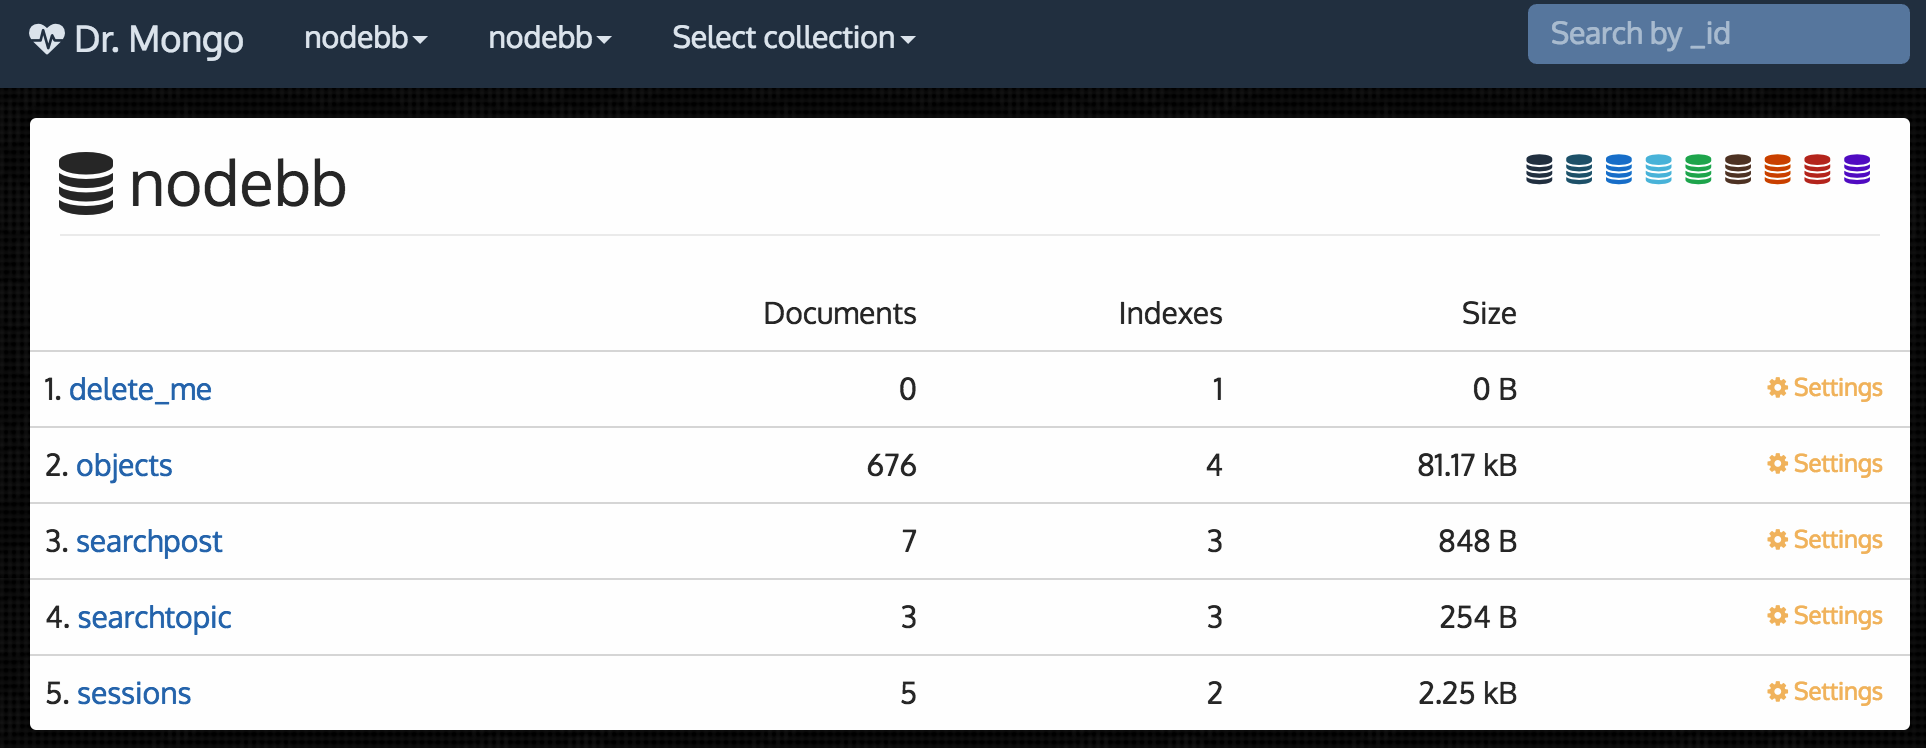Select the red database theme icon
Viewport: 1926px width, 748px height.
click(x=1817, y=169)
